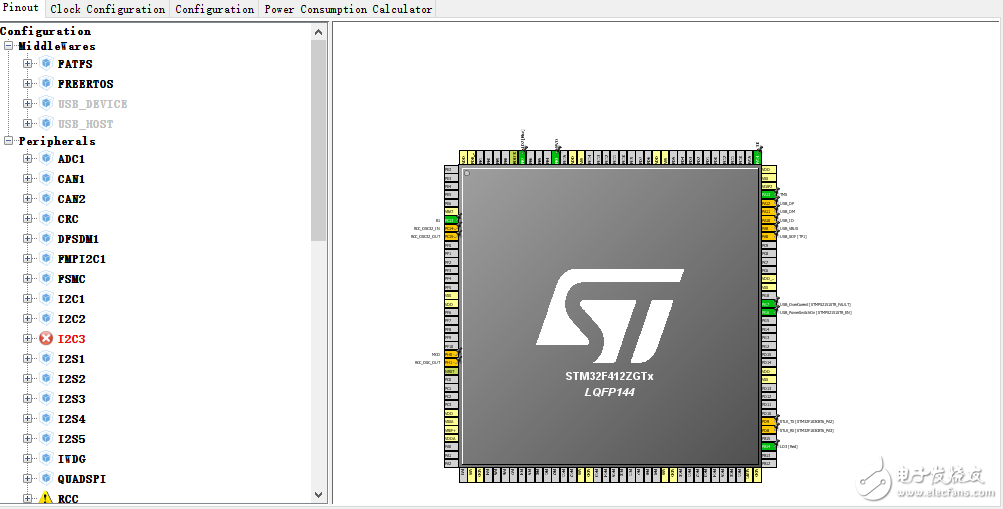Click the IWDG peripheral cube icon

[46, 458]
